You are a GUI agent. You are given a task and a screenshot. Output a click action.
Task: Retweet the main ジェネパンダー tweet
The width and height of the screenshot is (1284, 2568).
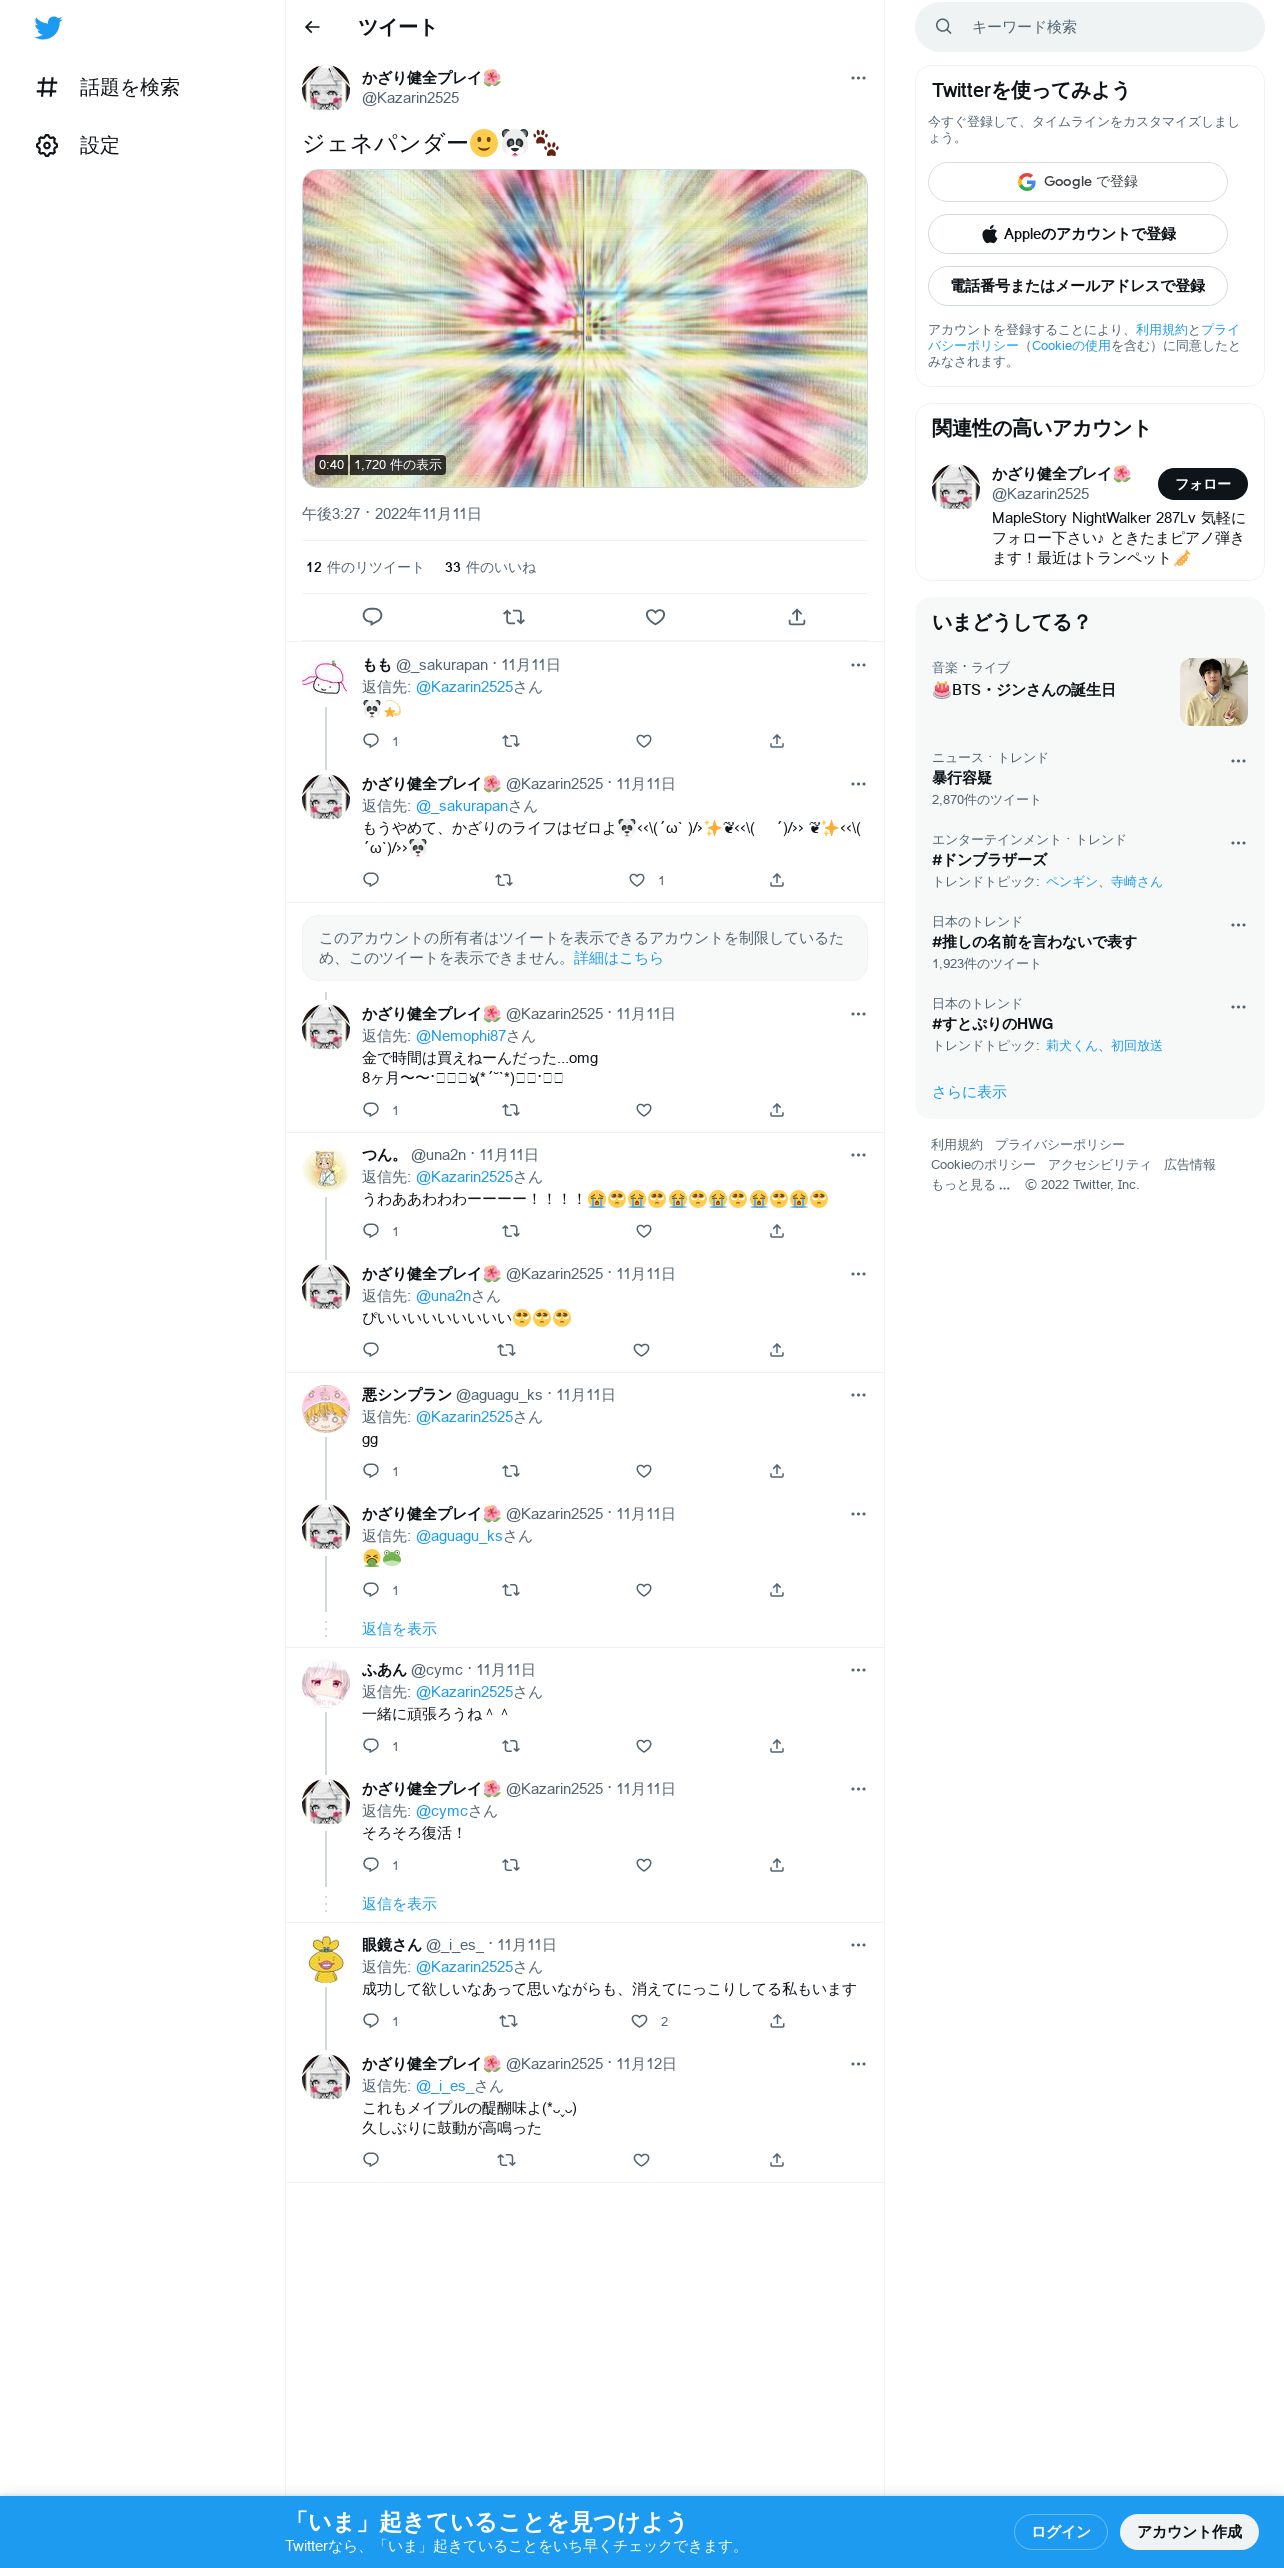tap(514, 617)
